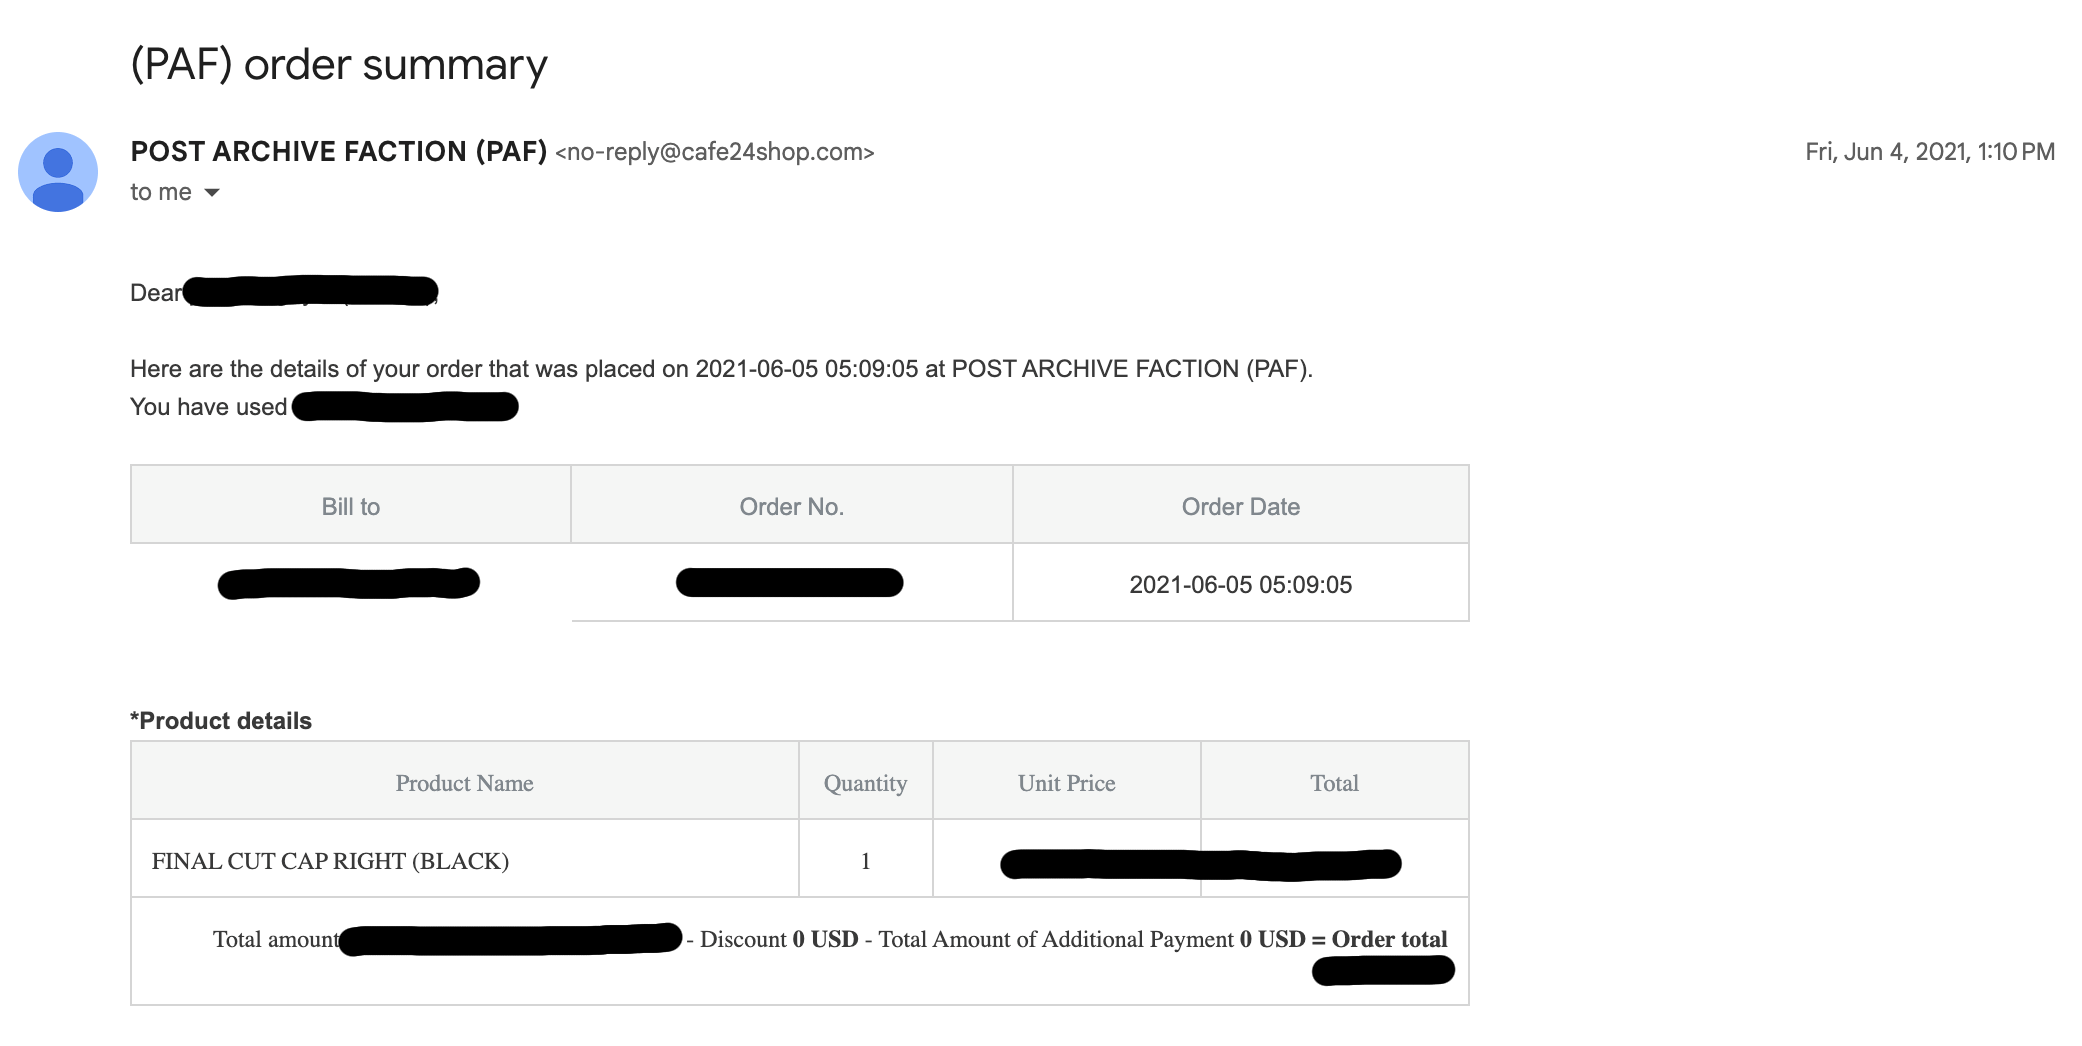Click the sender's profile avatar icon
Image resolution: width=2082 pixels, height=1046 pixels.
pyautogui.click(x=58, y=172)
